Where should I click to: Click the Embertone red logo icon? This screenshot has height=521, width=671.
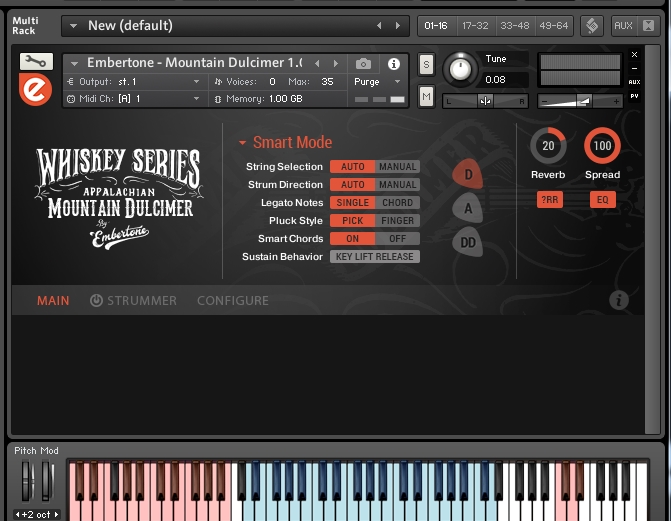point(36,89)
